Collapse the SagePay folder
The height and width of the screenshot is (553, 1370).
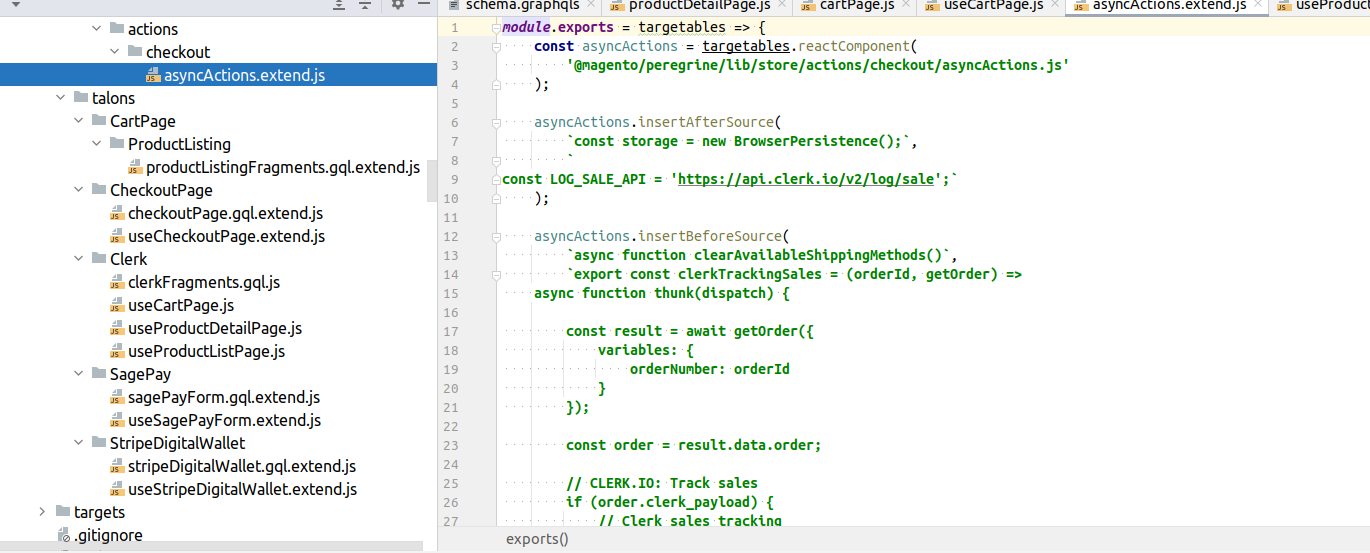click(x=78, y=374)
